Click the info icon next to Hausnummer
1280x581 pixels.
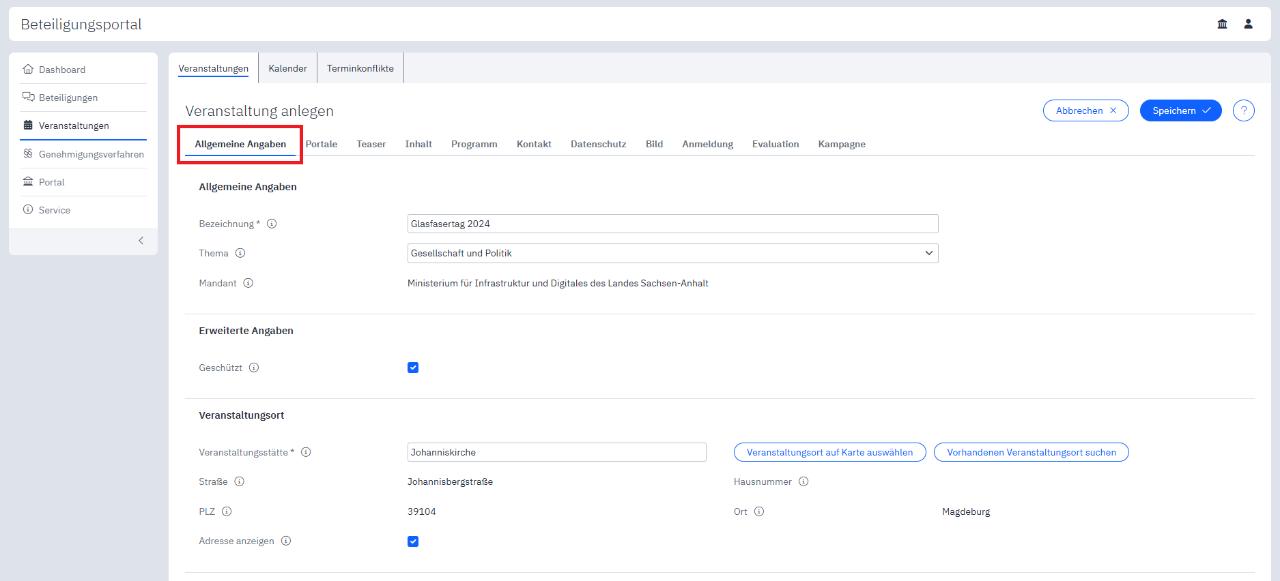click(803, 482)
